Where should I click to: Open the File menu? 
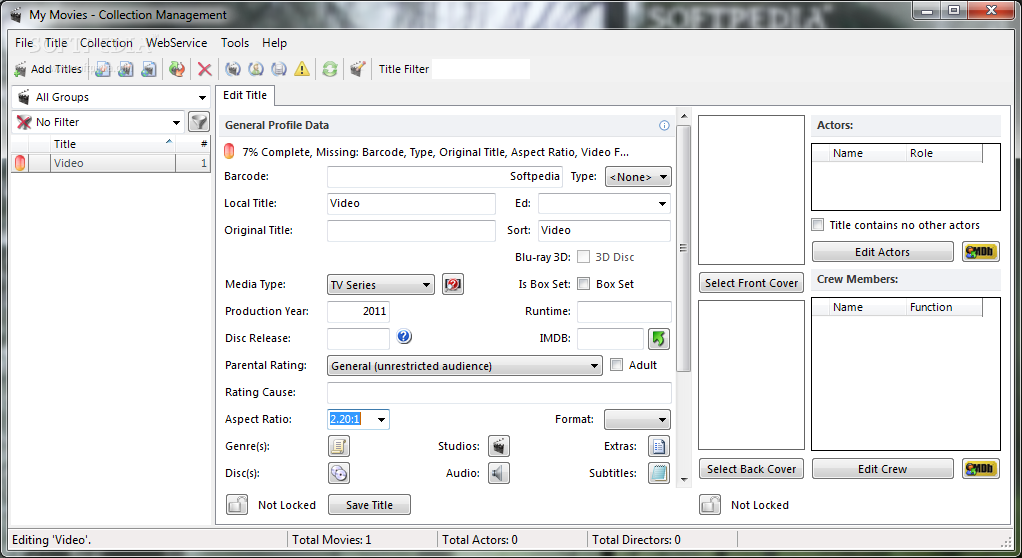pyautogui.click(x=23, y=43)
